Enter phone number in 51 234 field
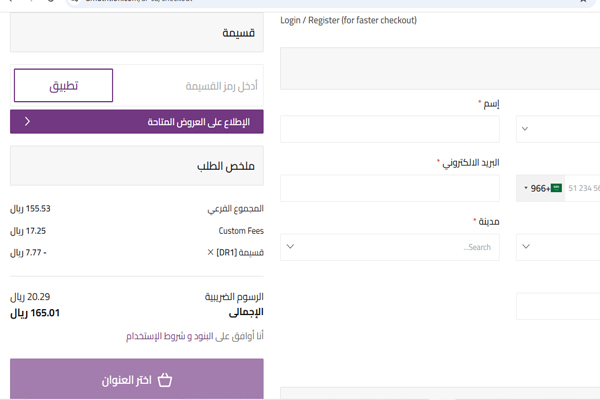Viewport: 600px width, 400px height. coord(583,188)
